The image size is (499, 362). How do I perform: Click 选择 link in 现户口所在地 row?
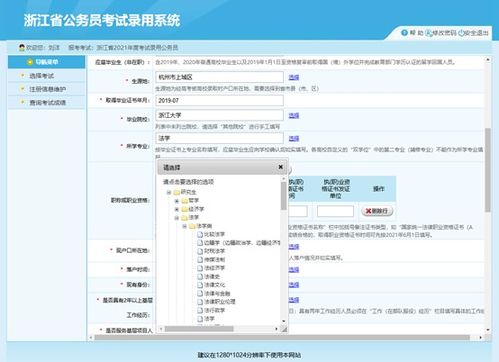pyautogui.click(x=294, y=247)
